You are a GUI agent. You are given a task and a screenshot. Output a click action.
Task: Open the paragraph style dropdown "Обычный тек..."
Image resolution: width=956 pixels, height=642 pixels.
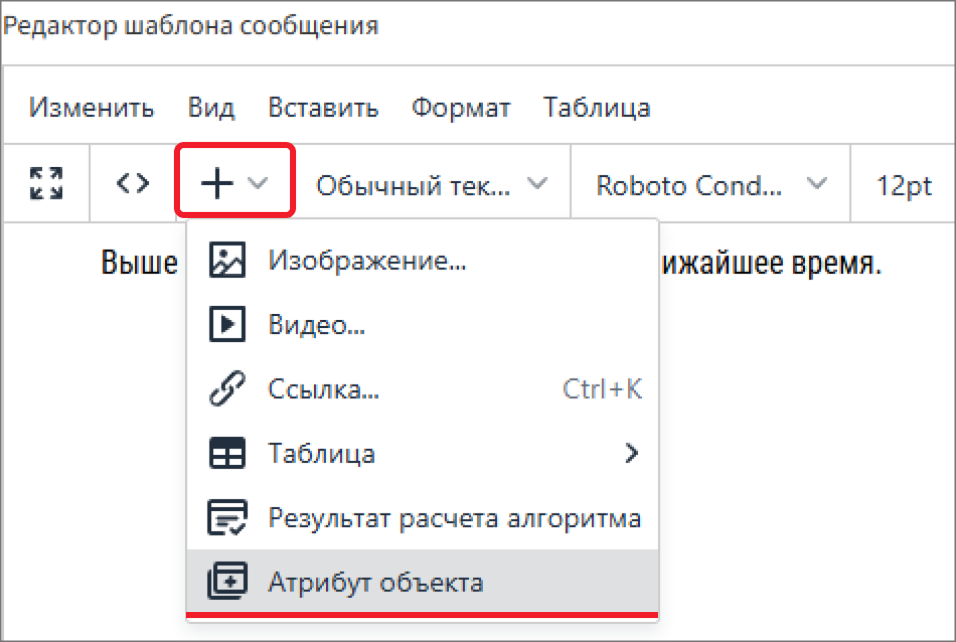click(x=432, y=184)
